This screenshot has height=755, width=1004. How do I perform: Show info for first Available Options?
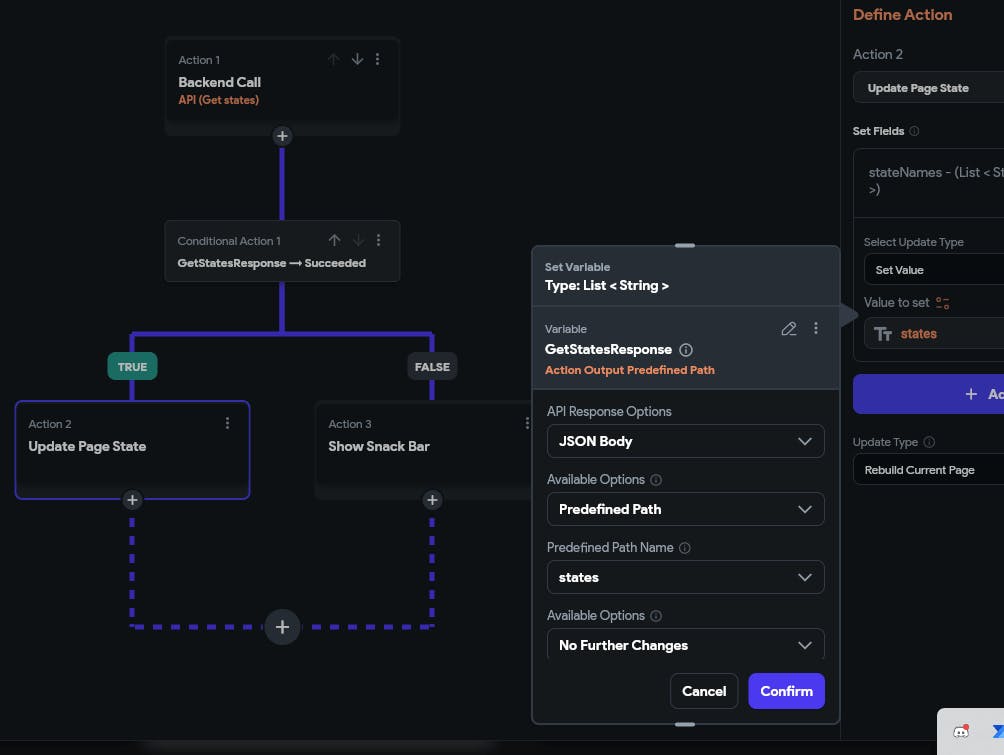[656, 480]
